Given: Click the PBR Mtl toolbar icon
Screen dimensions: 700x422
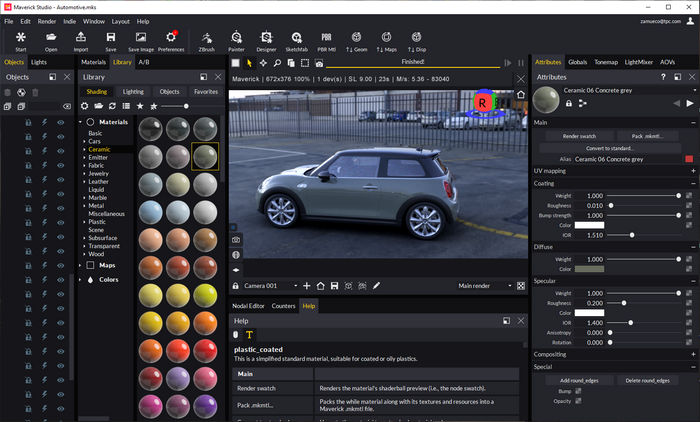Looking at the screenshot, I should coord(326,38).
